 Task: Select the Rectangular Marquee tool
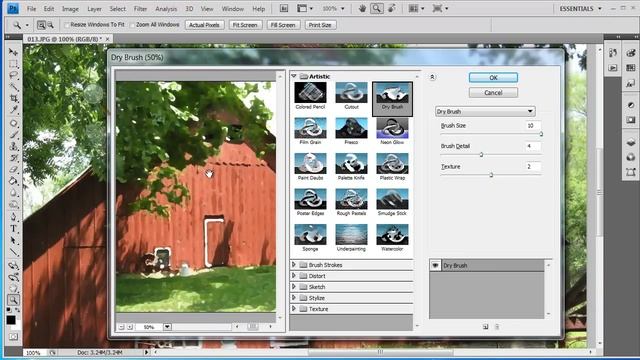point(13,64)
